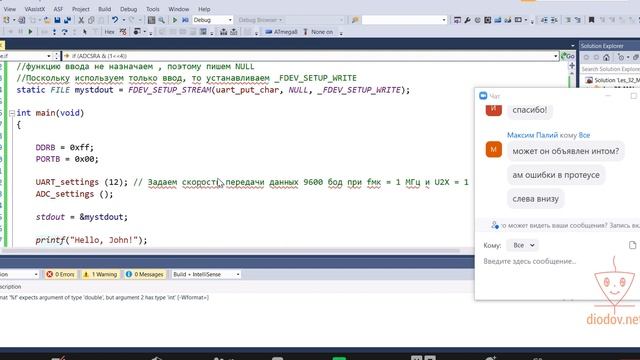Click the printf Hello, John! code line
Image resolution: width=640 pixels, height=360 pixels.
pyautogui.click(x=91, y=240)
